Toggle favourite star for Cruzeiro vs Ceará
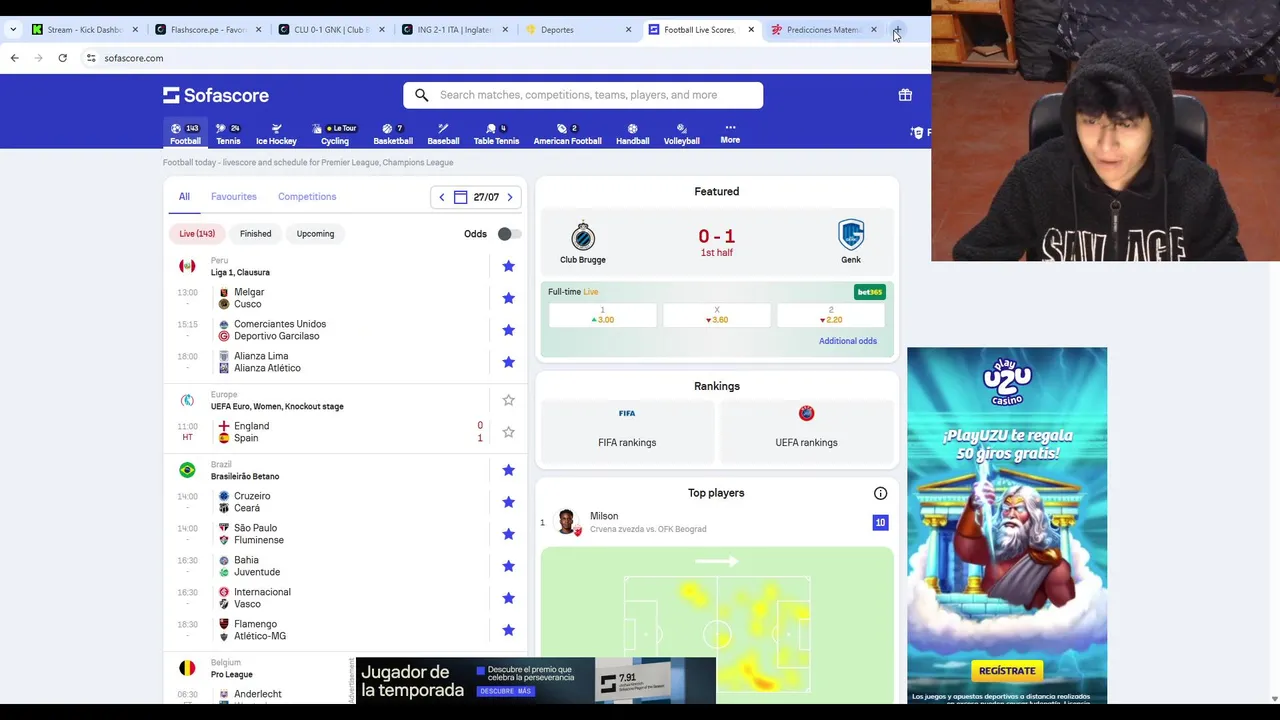 click(508, 502)
